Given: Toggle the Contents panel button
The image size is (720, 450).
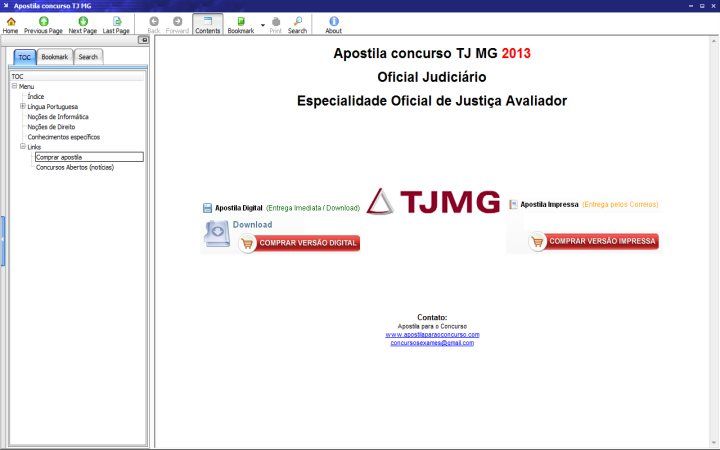Looking at the screenshot, I should pos(208,25).
